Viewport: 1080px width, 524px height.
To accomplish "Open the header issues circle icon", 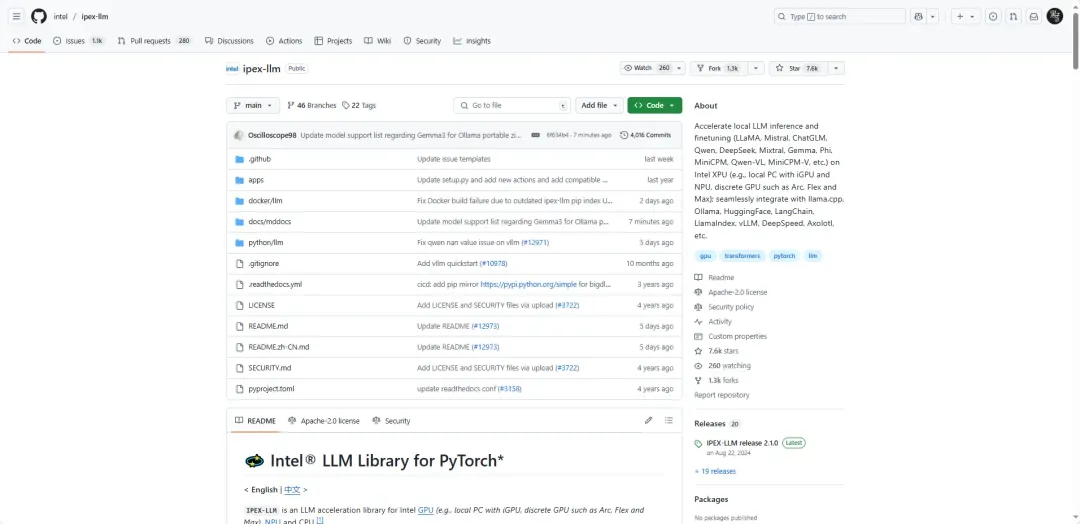I will point(993,17).
